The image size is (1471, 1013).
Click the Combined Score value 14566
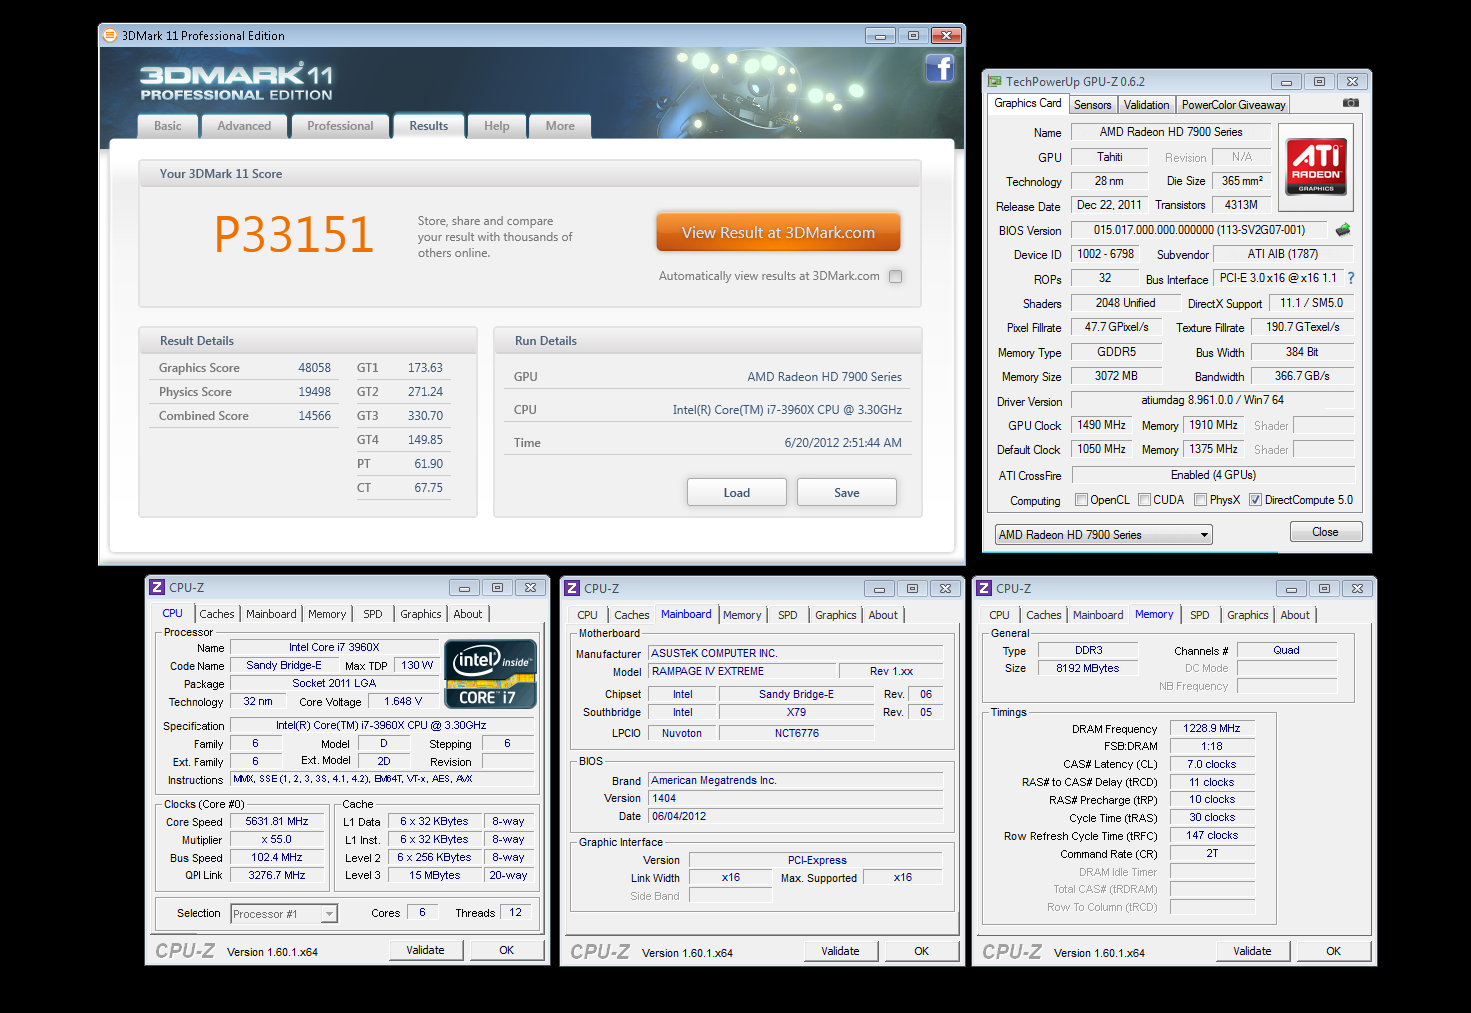tap(314, 416)
